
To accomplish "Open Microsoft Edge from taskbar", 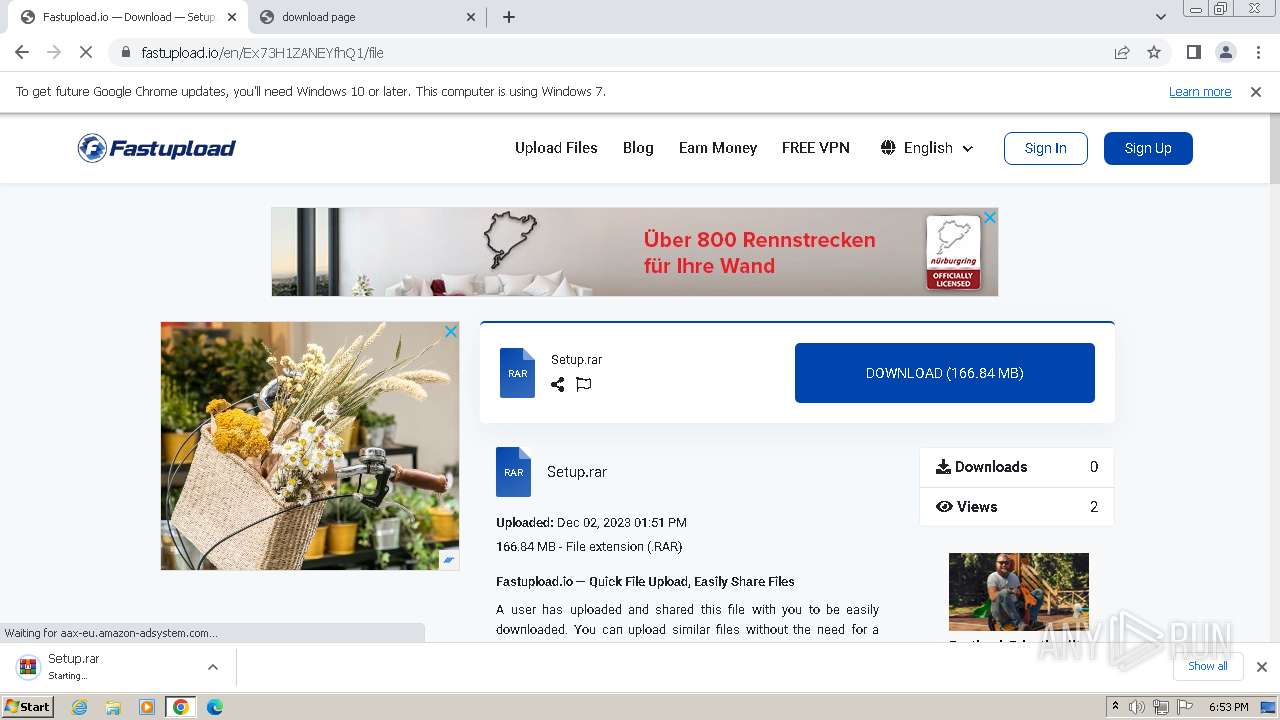I will tap(214, 707).
